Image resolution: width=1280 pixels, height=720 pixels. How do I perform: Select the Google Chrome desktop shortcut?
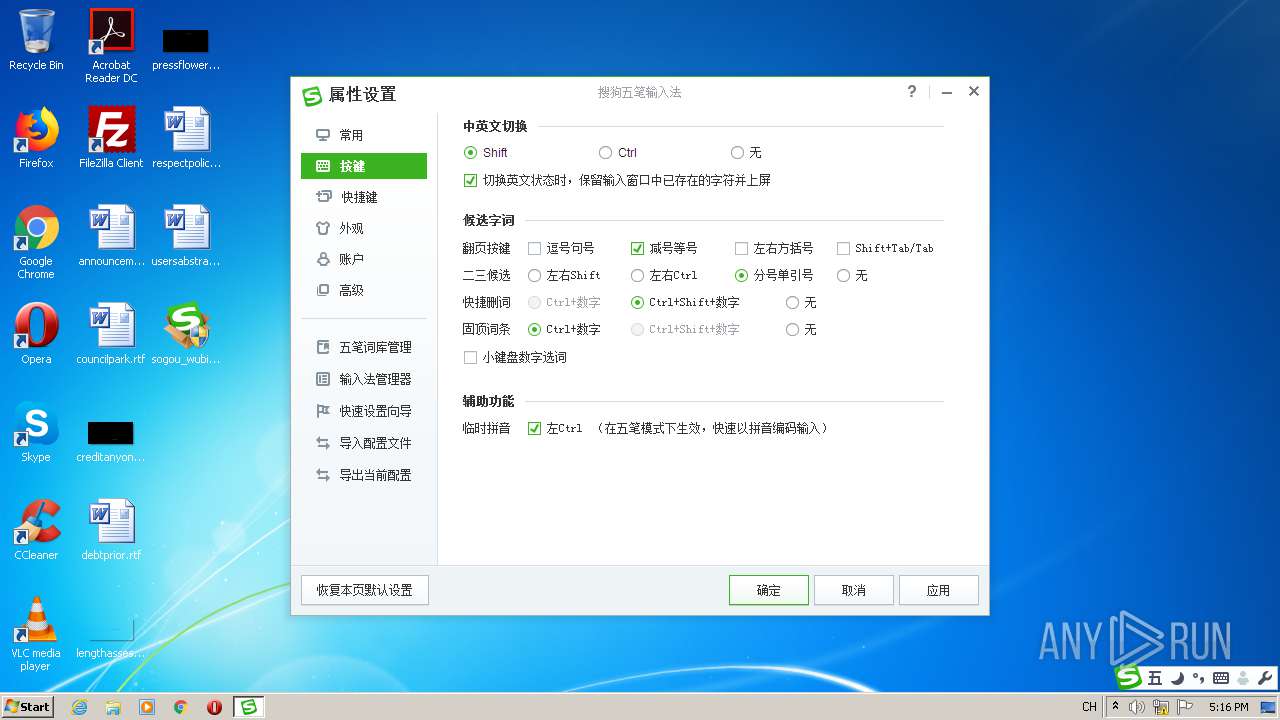[36, 242]
